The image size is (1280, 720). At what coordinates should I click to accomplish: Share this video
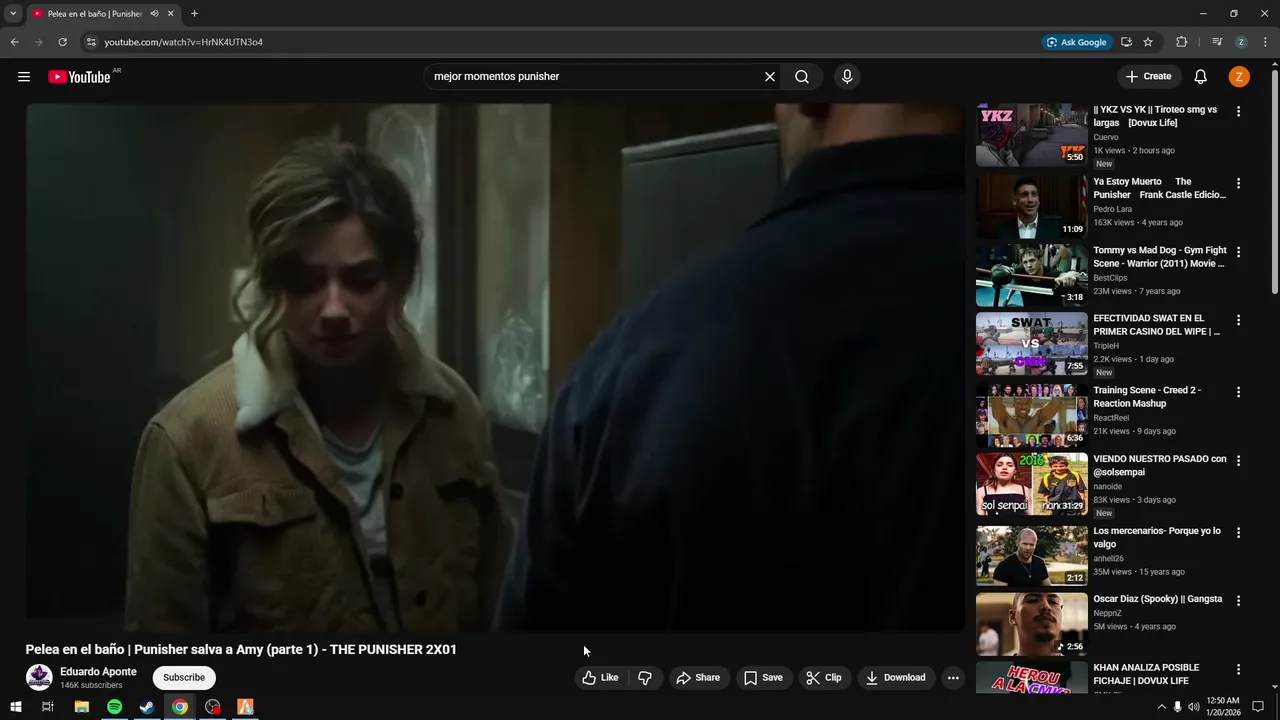tap(698, 678)
